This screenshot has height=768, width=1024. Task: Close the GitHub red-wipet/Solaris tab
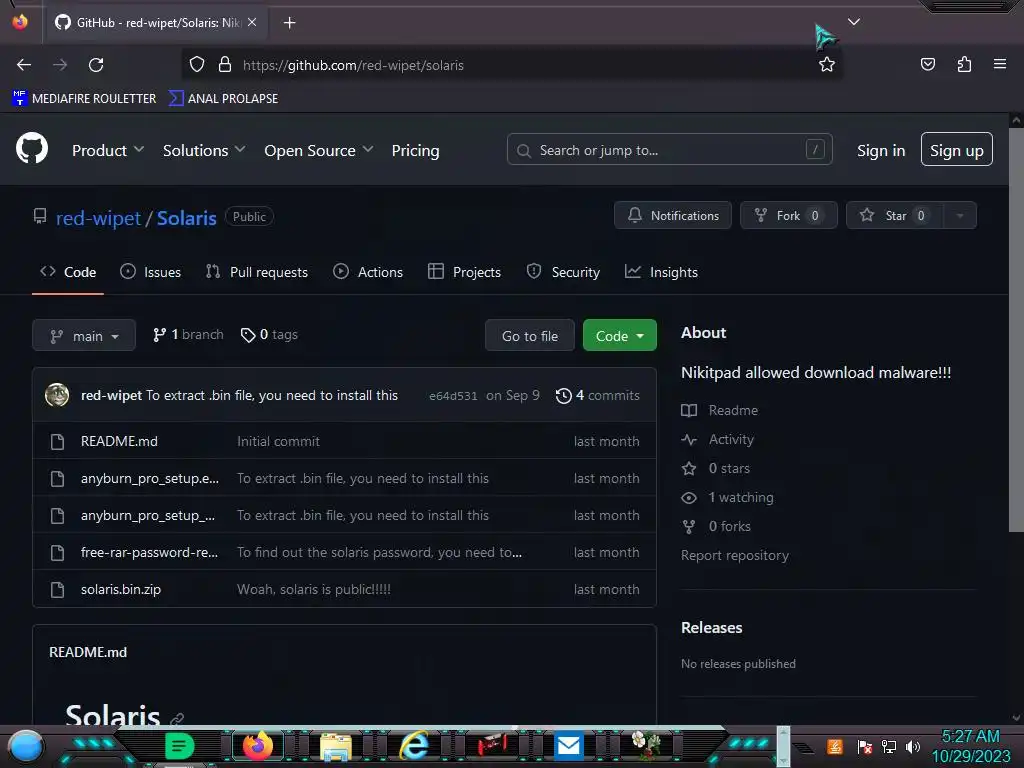(x=252, y=22)
